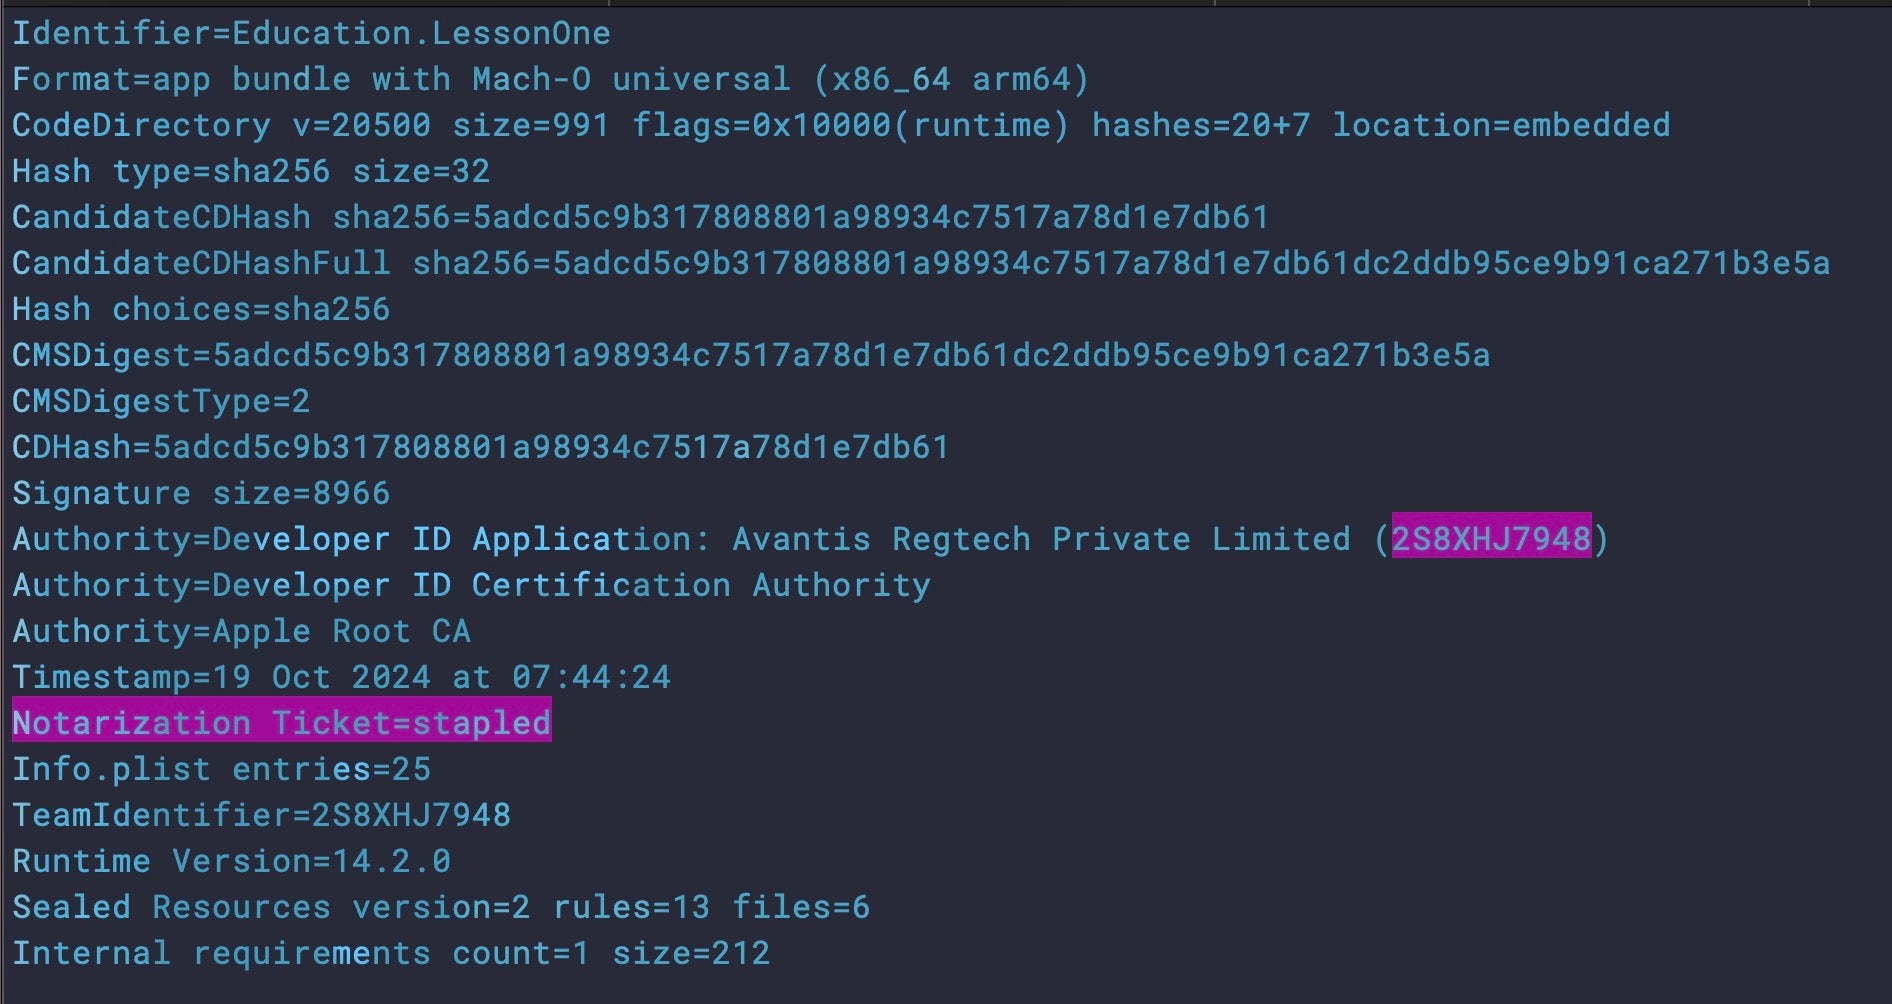Image resolution: width=1892 pixels, height=1004 pixels.
Task: Click the Runtime Version=14.2.0 line
Action: tap(231, 861)
